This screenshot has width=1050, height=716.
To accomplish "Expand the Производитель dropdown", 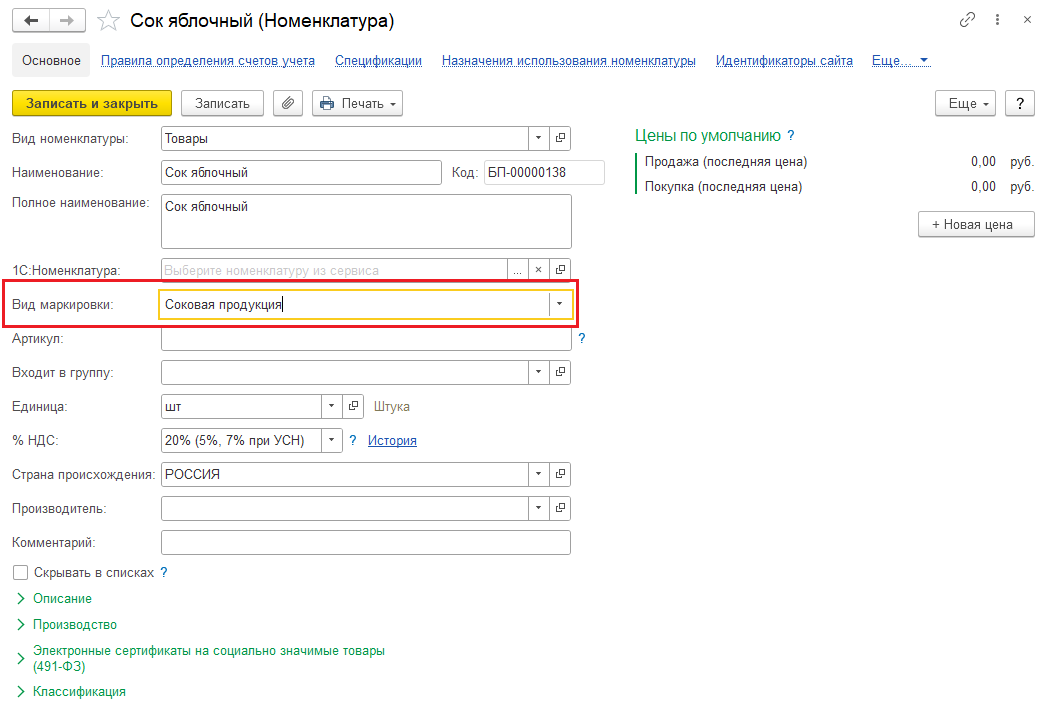I will pyautogui.click(x=538, y=508).
